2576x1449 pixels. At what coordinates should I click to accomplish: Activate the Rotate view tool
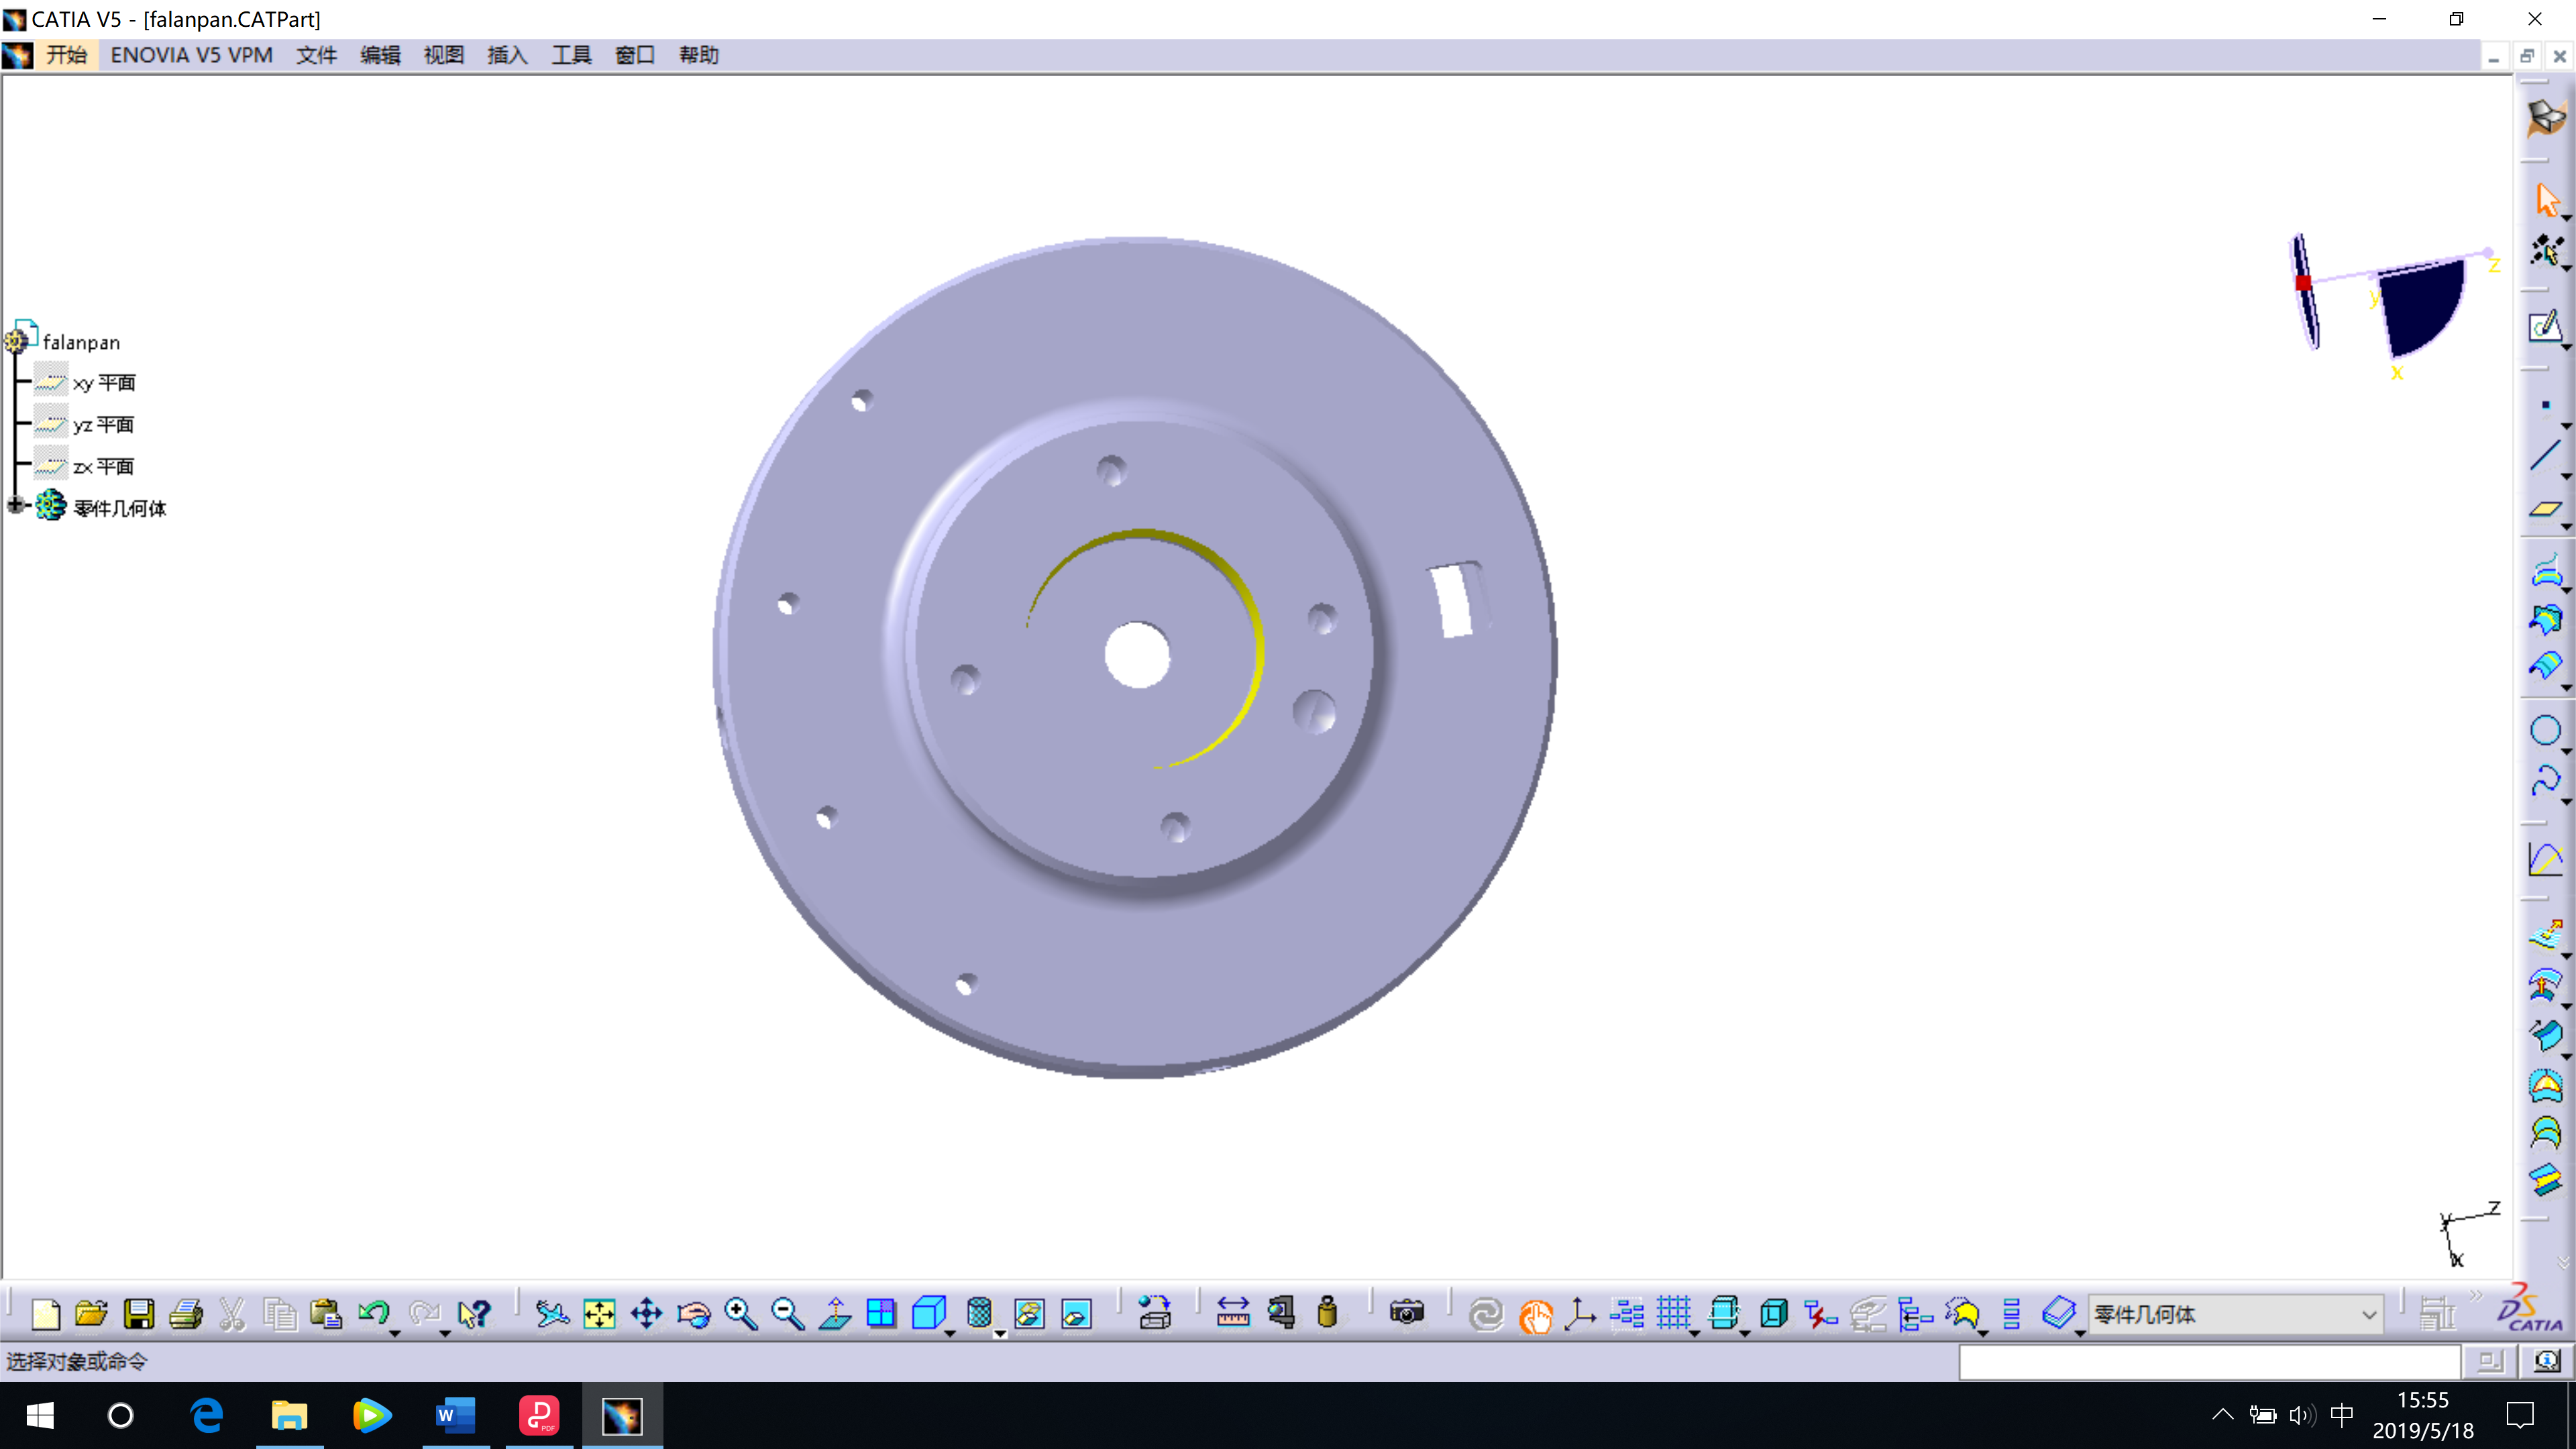click(x=693, y=1313)
